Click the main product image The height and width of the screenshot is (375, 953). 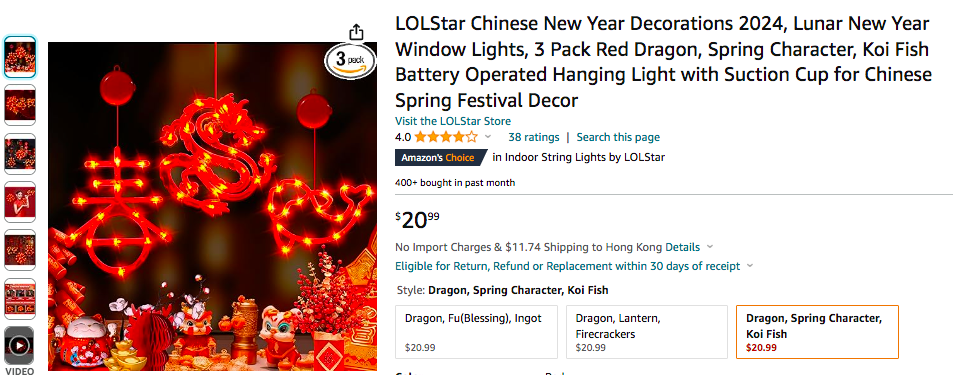[212, 207]
